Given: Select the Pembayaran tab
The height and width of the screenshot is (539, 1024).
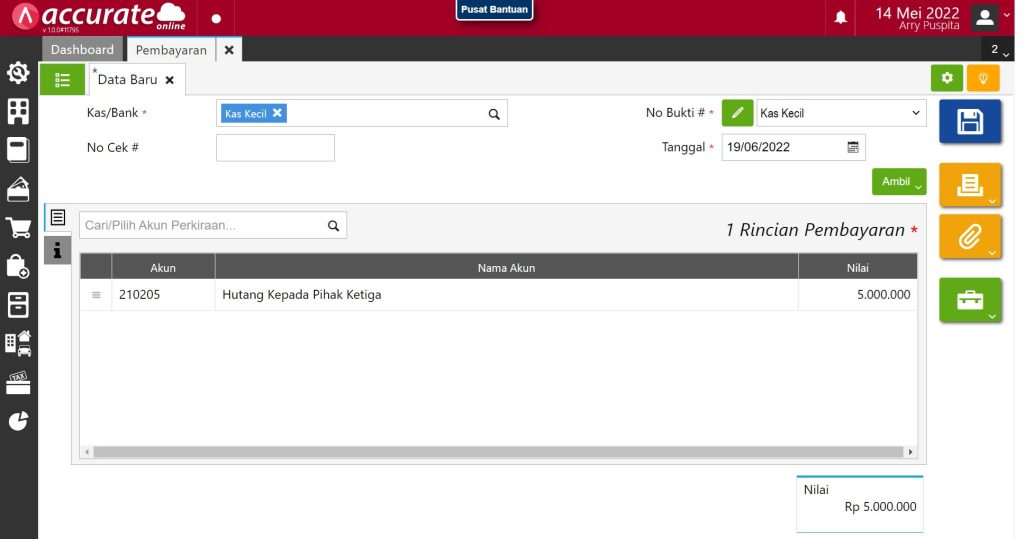Looking at the screenshot, I should tap(171, 49).
